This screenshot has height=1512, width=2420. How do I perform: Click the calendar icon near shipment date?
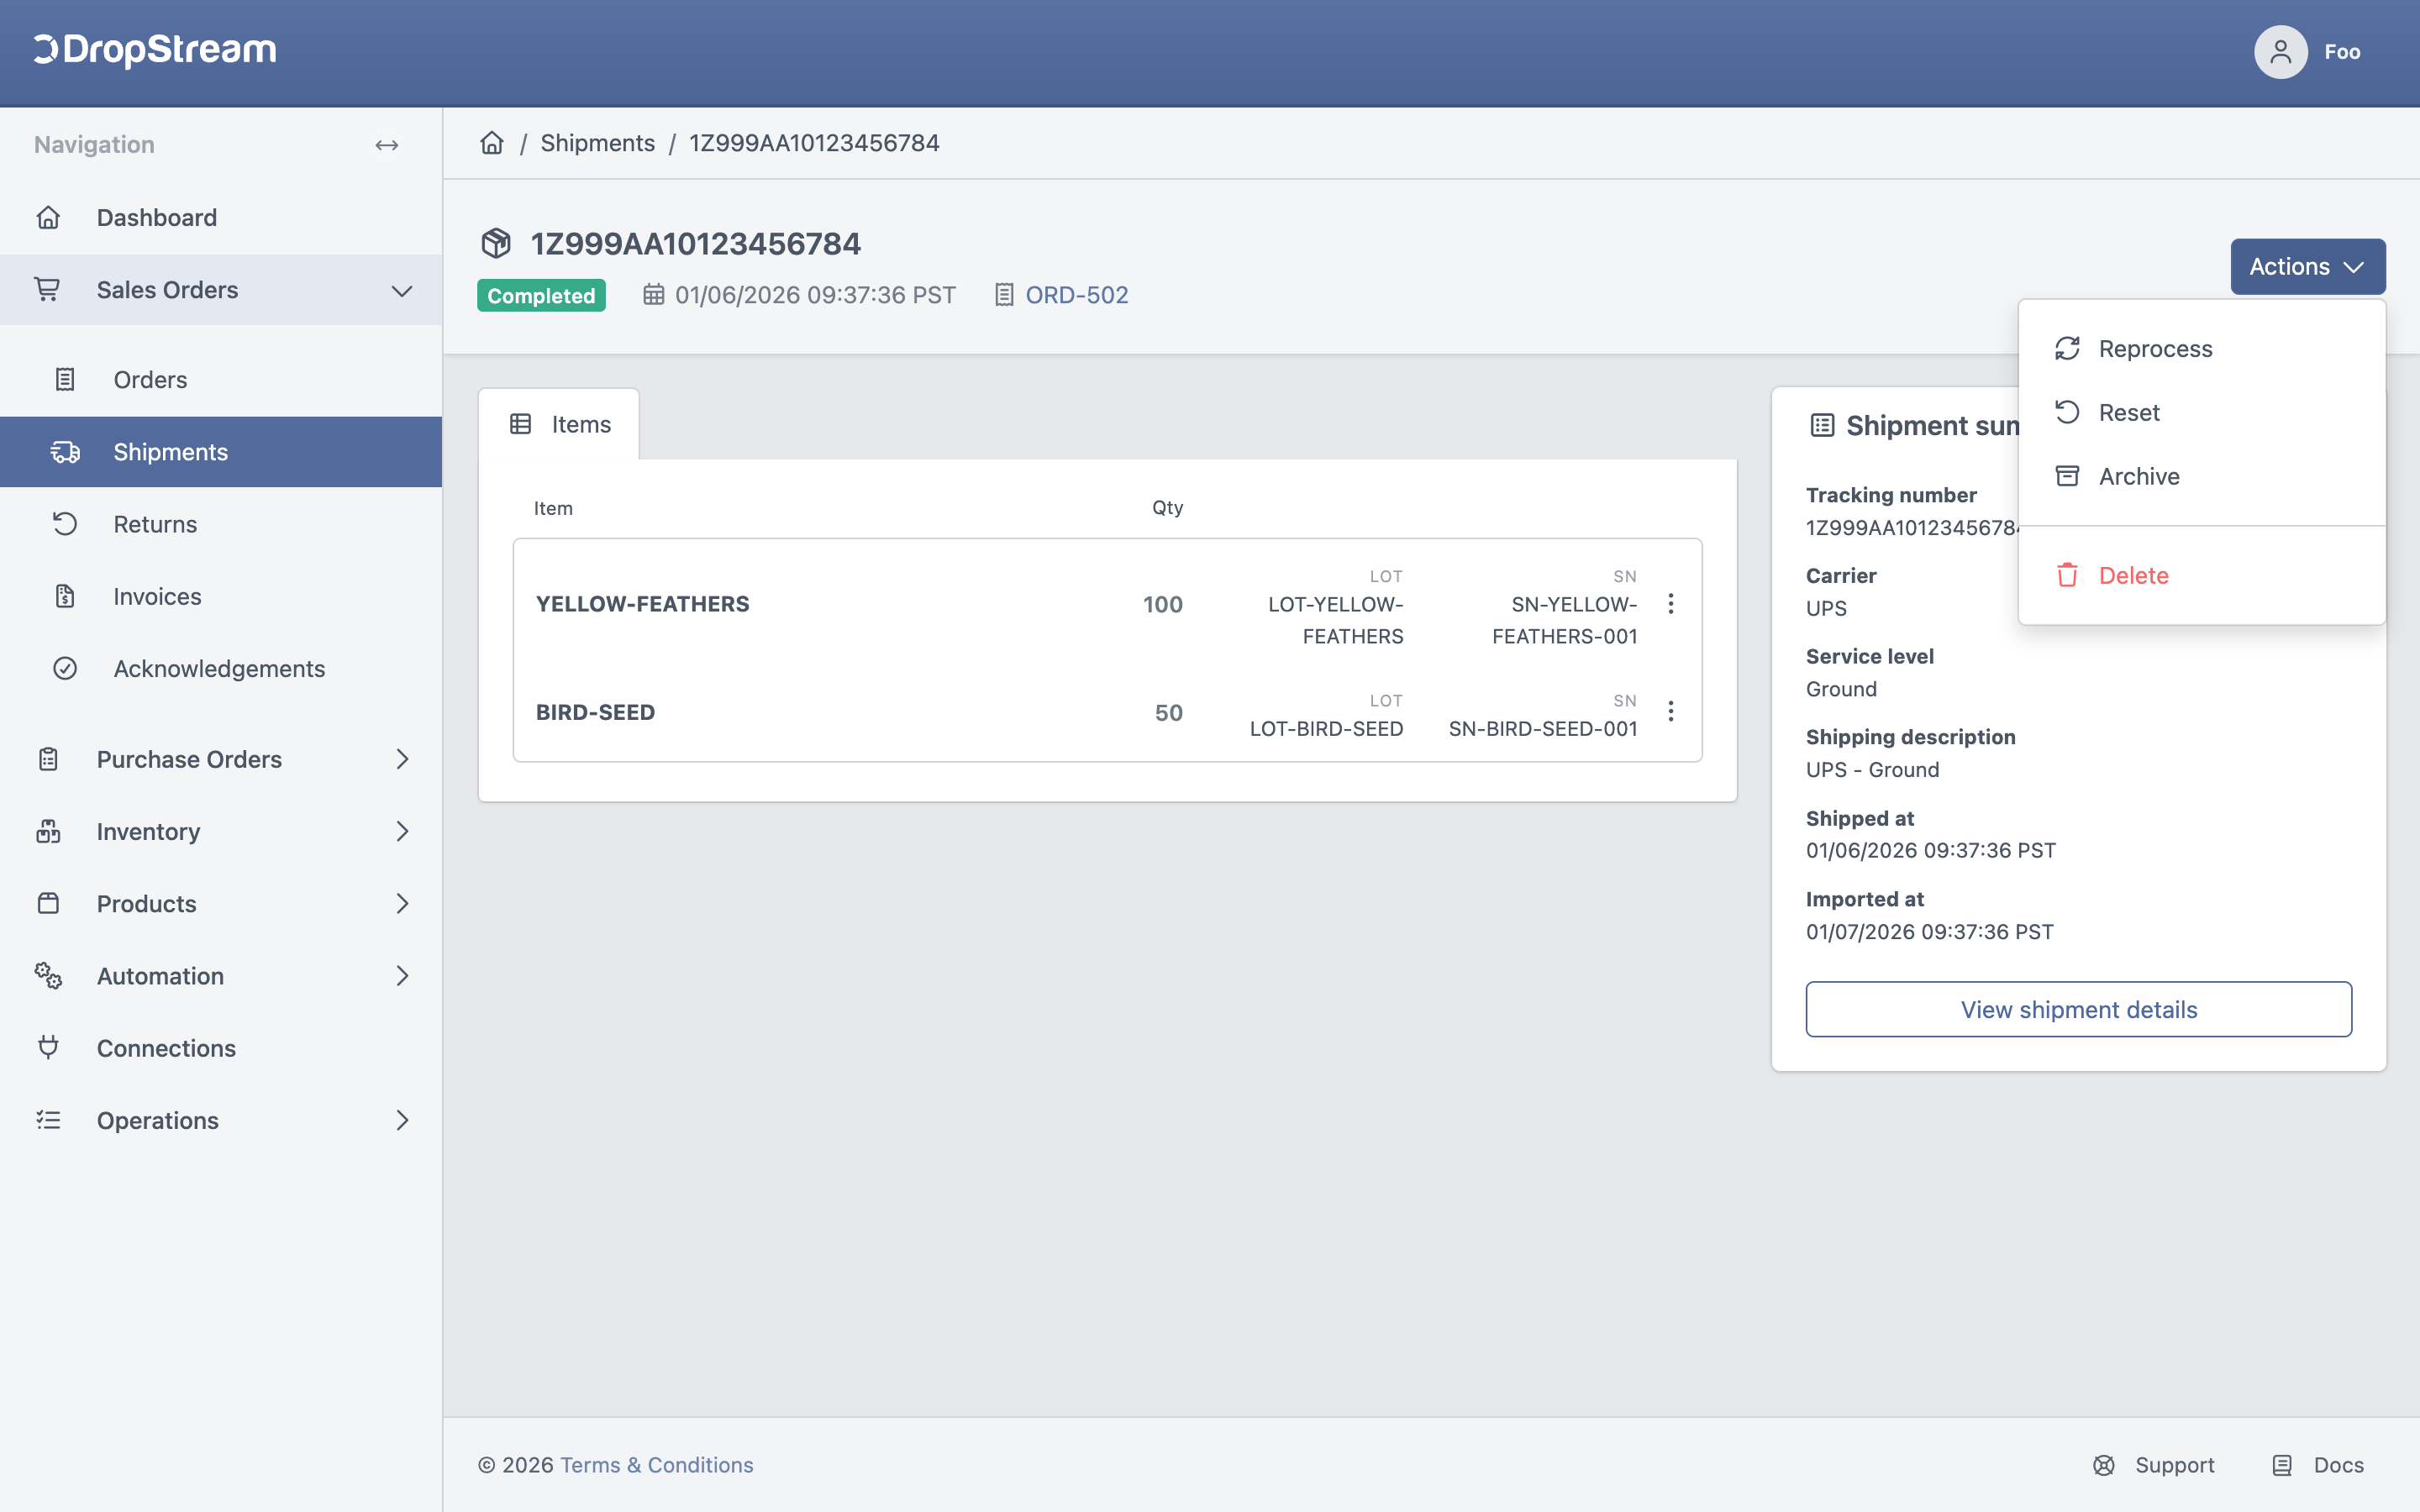(x=653, y=295)
